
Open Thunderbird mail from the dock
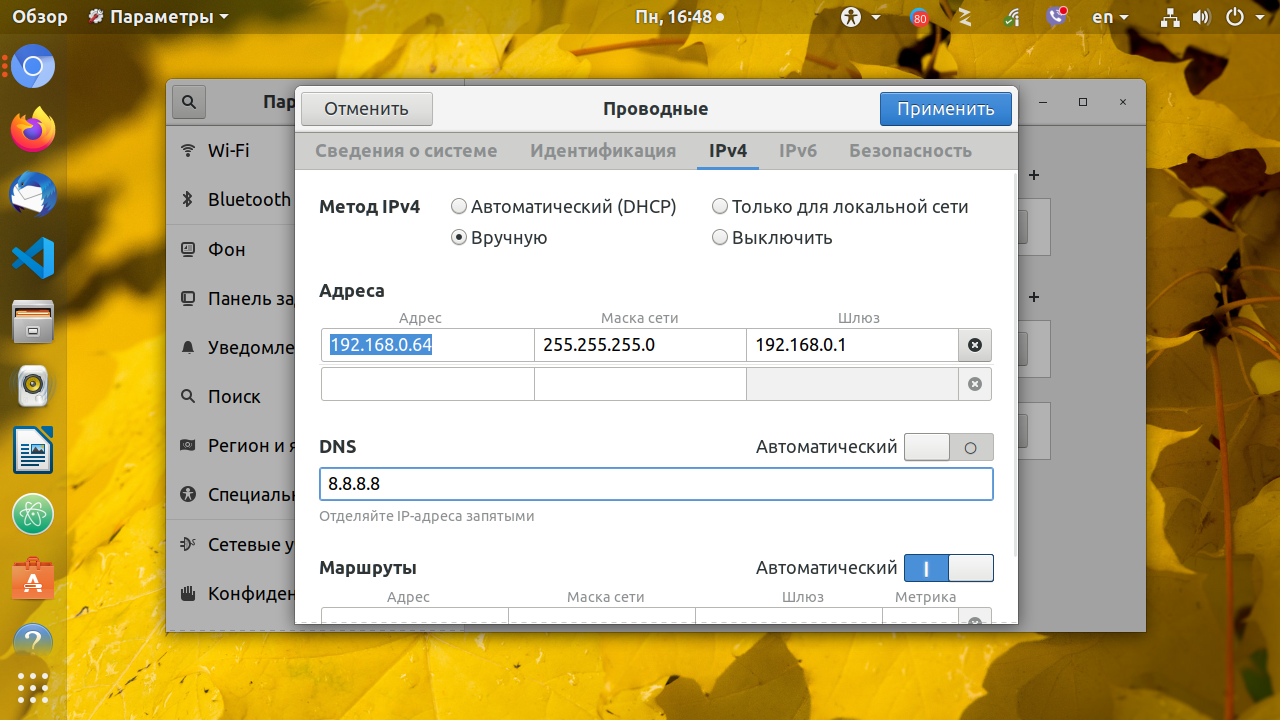click(x=33, y=194)
